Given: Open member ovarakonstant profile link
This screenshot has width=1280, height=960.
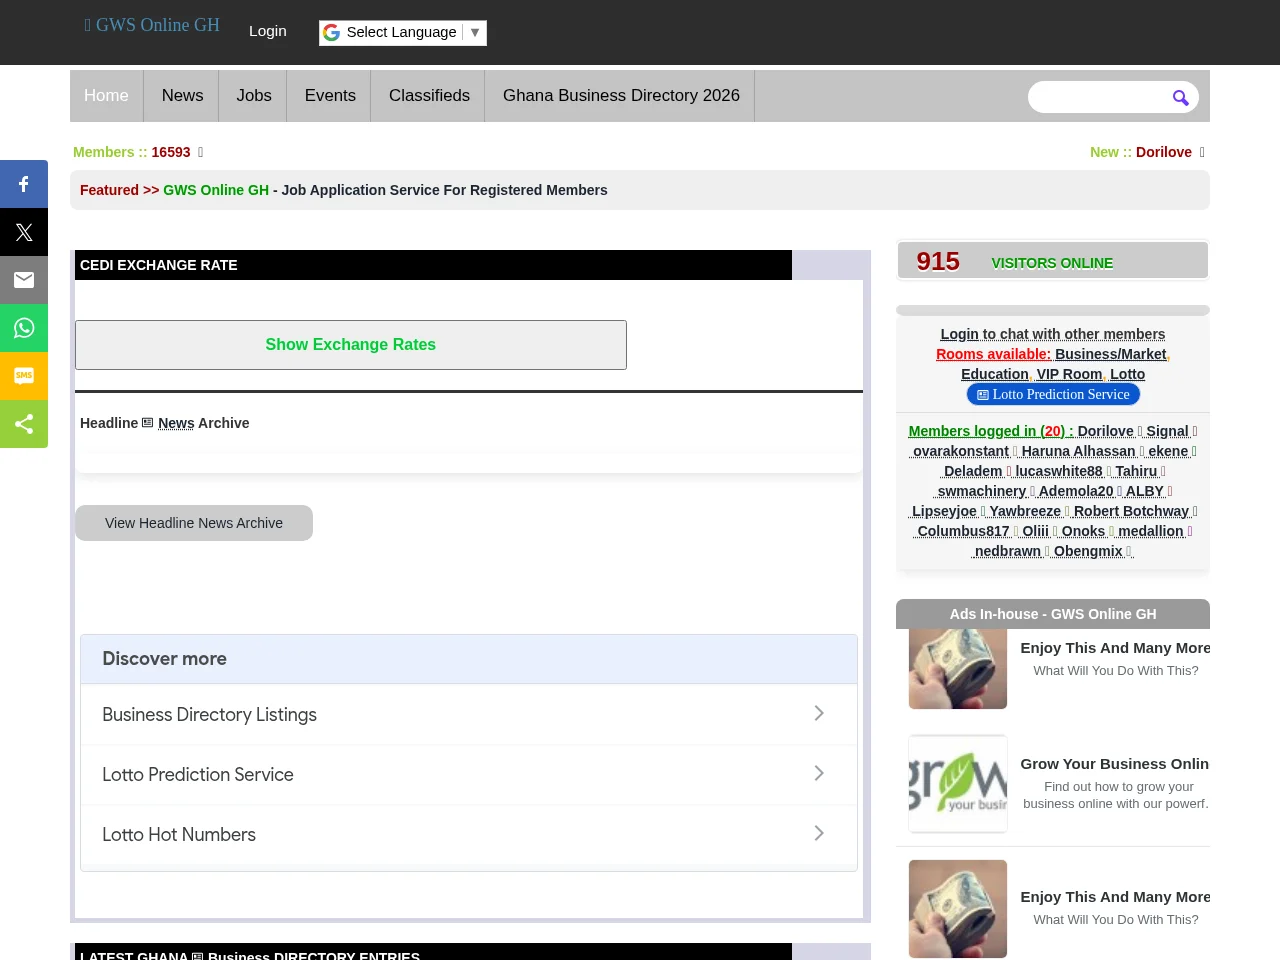Looking at the screenshot, I should point(961,451).
